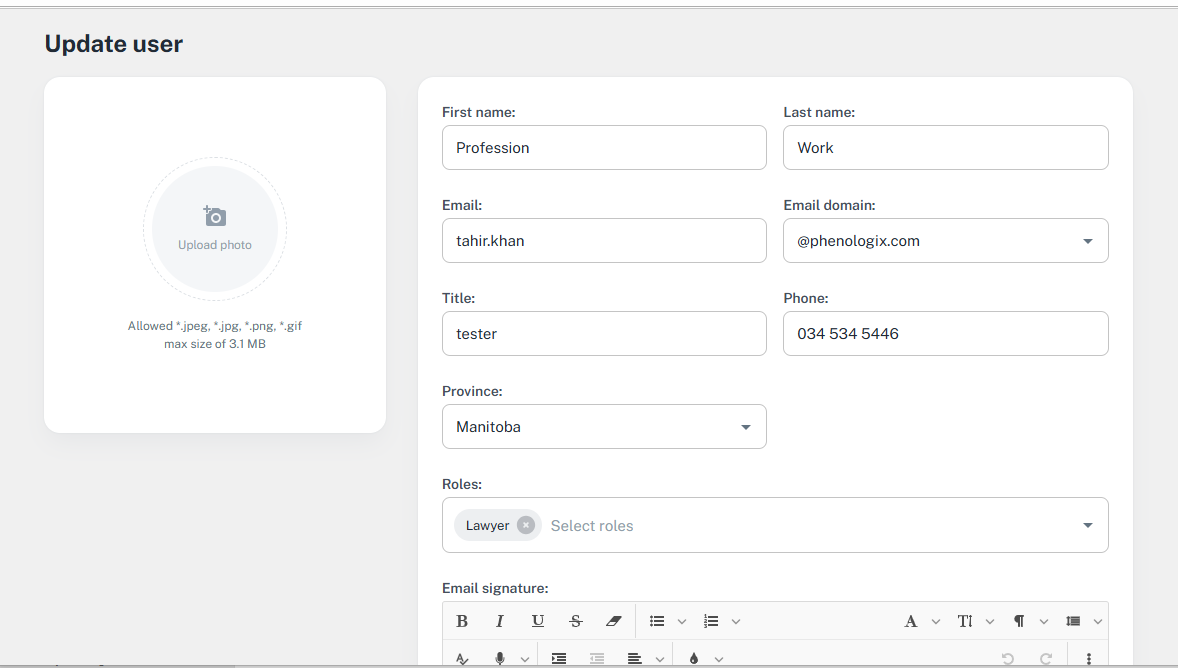Click the clear formatting eraser icon
Image resolution: width=1178 pixels, height=668 pixels.
point(614,621)
